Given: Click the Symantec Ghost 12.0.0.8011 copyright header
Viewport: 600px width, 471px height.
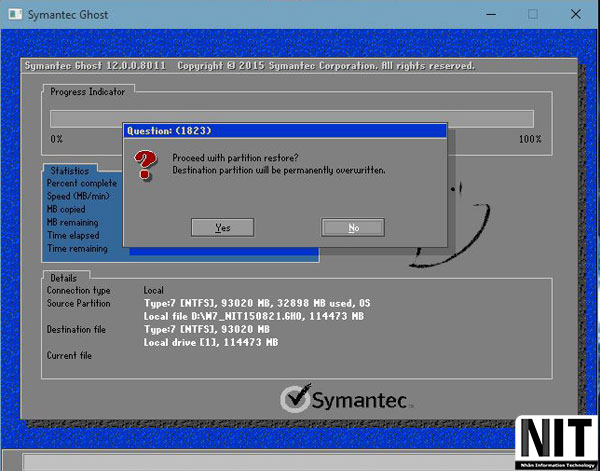Looking at the screenshot, I should 249,66.
